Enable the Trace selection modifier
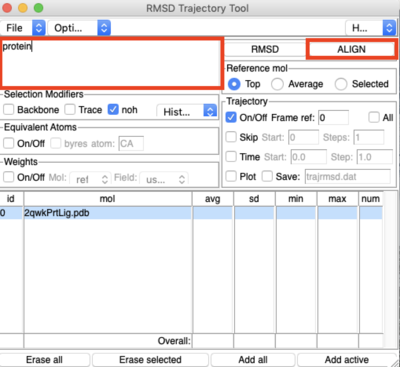The height and width of the screenshot is (367, 400). click(70, 109)
